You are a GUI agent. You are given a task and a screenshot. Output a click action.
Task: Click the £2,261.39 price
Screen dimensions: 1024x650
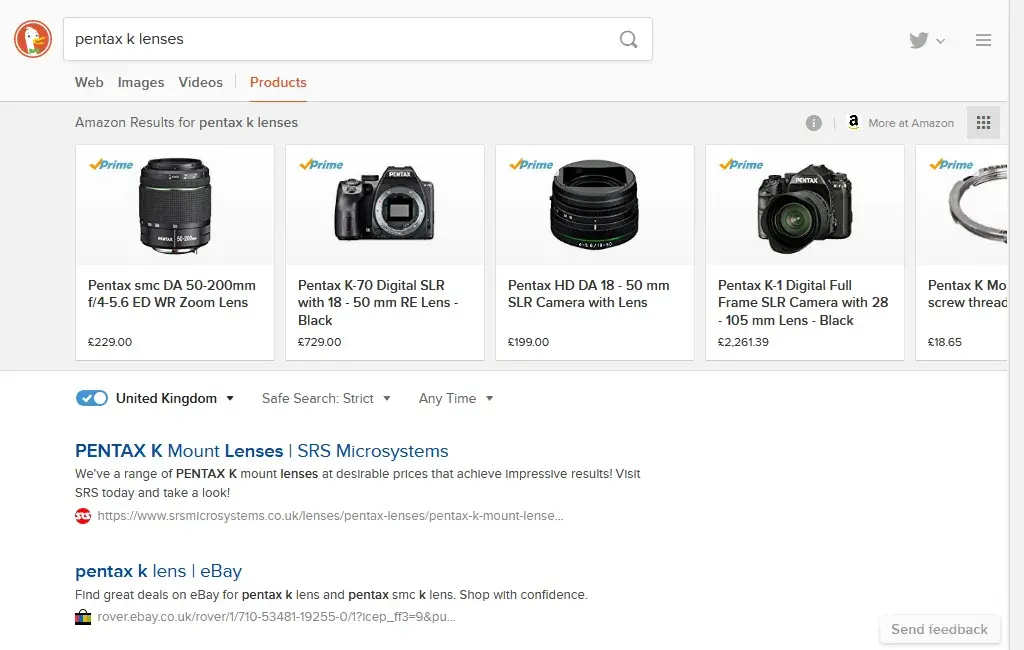[x=743, y=342]
